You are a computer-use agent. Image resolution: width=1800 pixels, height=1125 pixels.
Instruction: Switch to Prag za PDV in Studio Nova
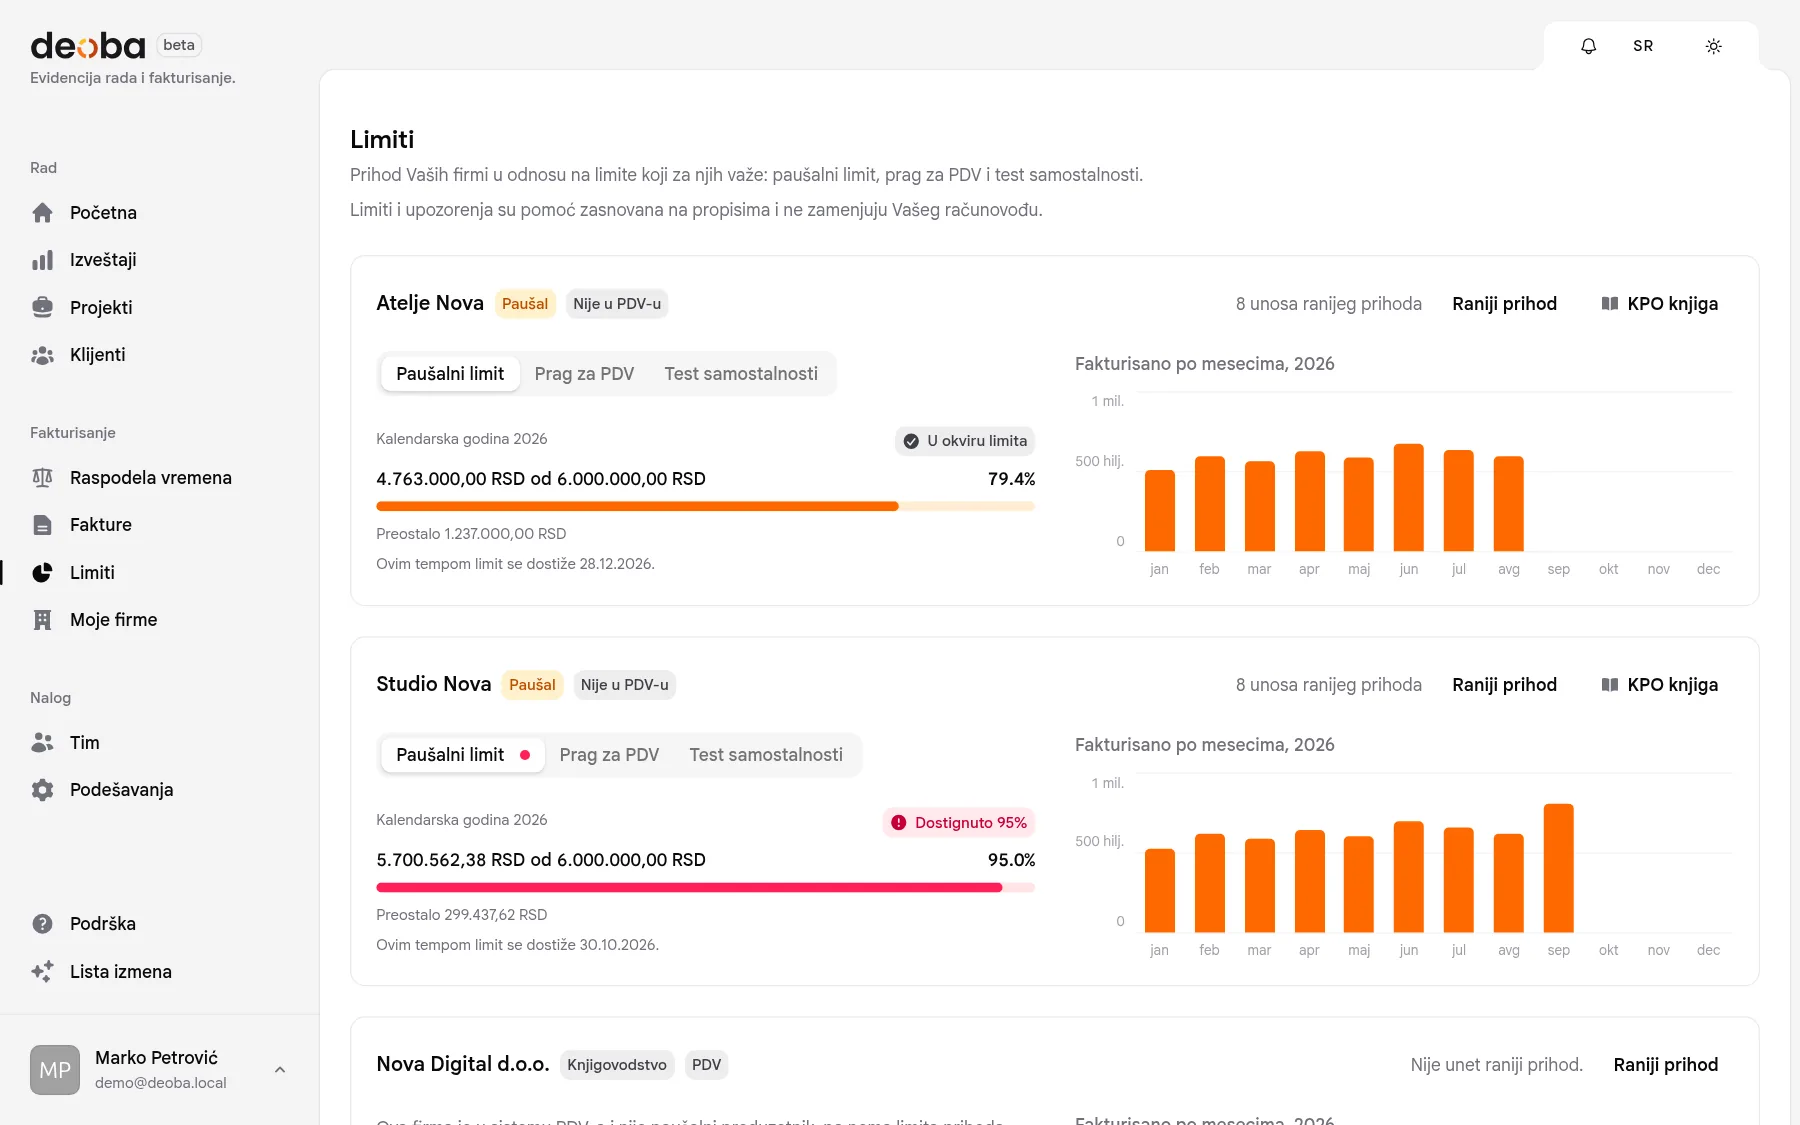pyautogui.click(x=609, y=755)
